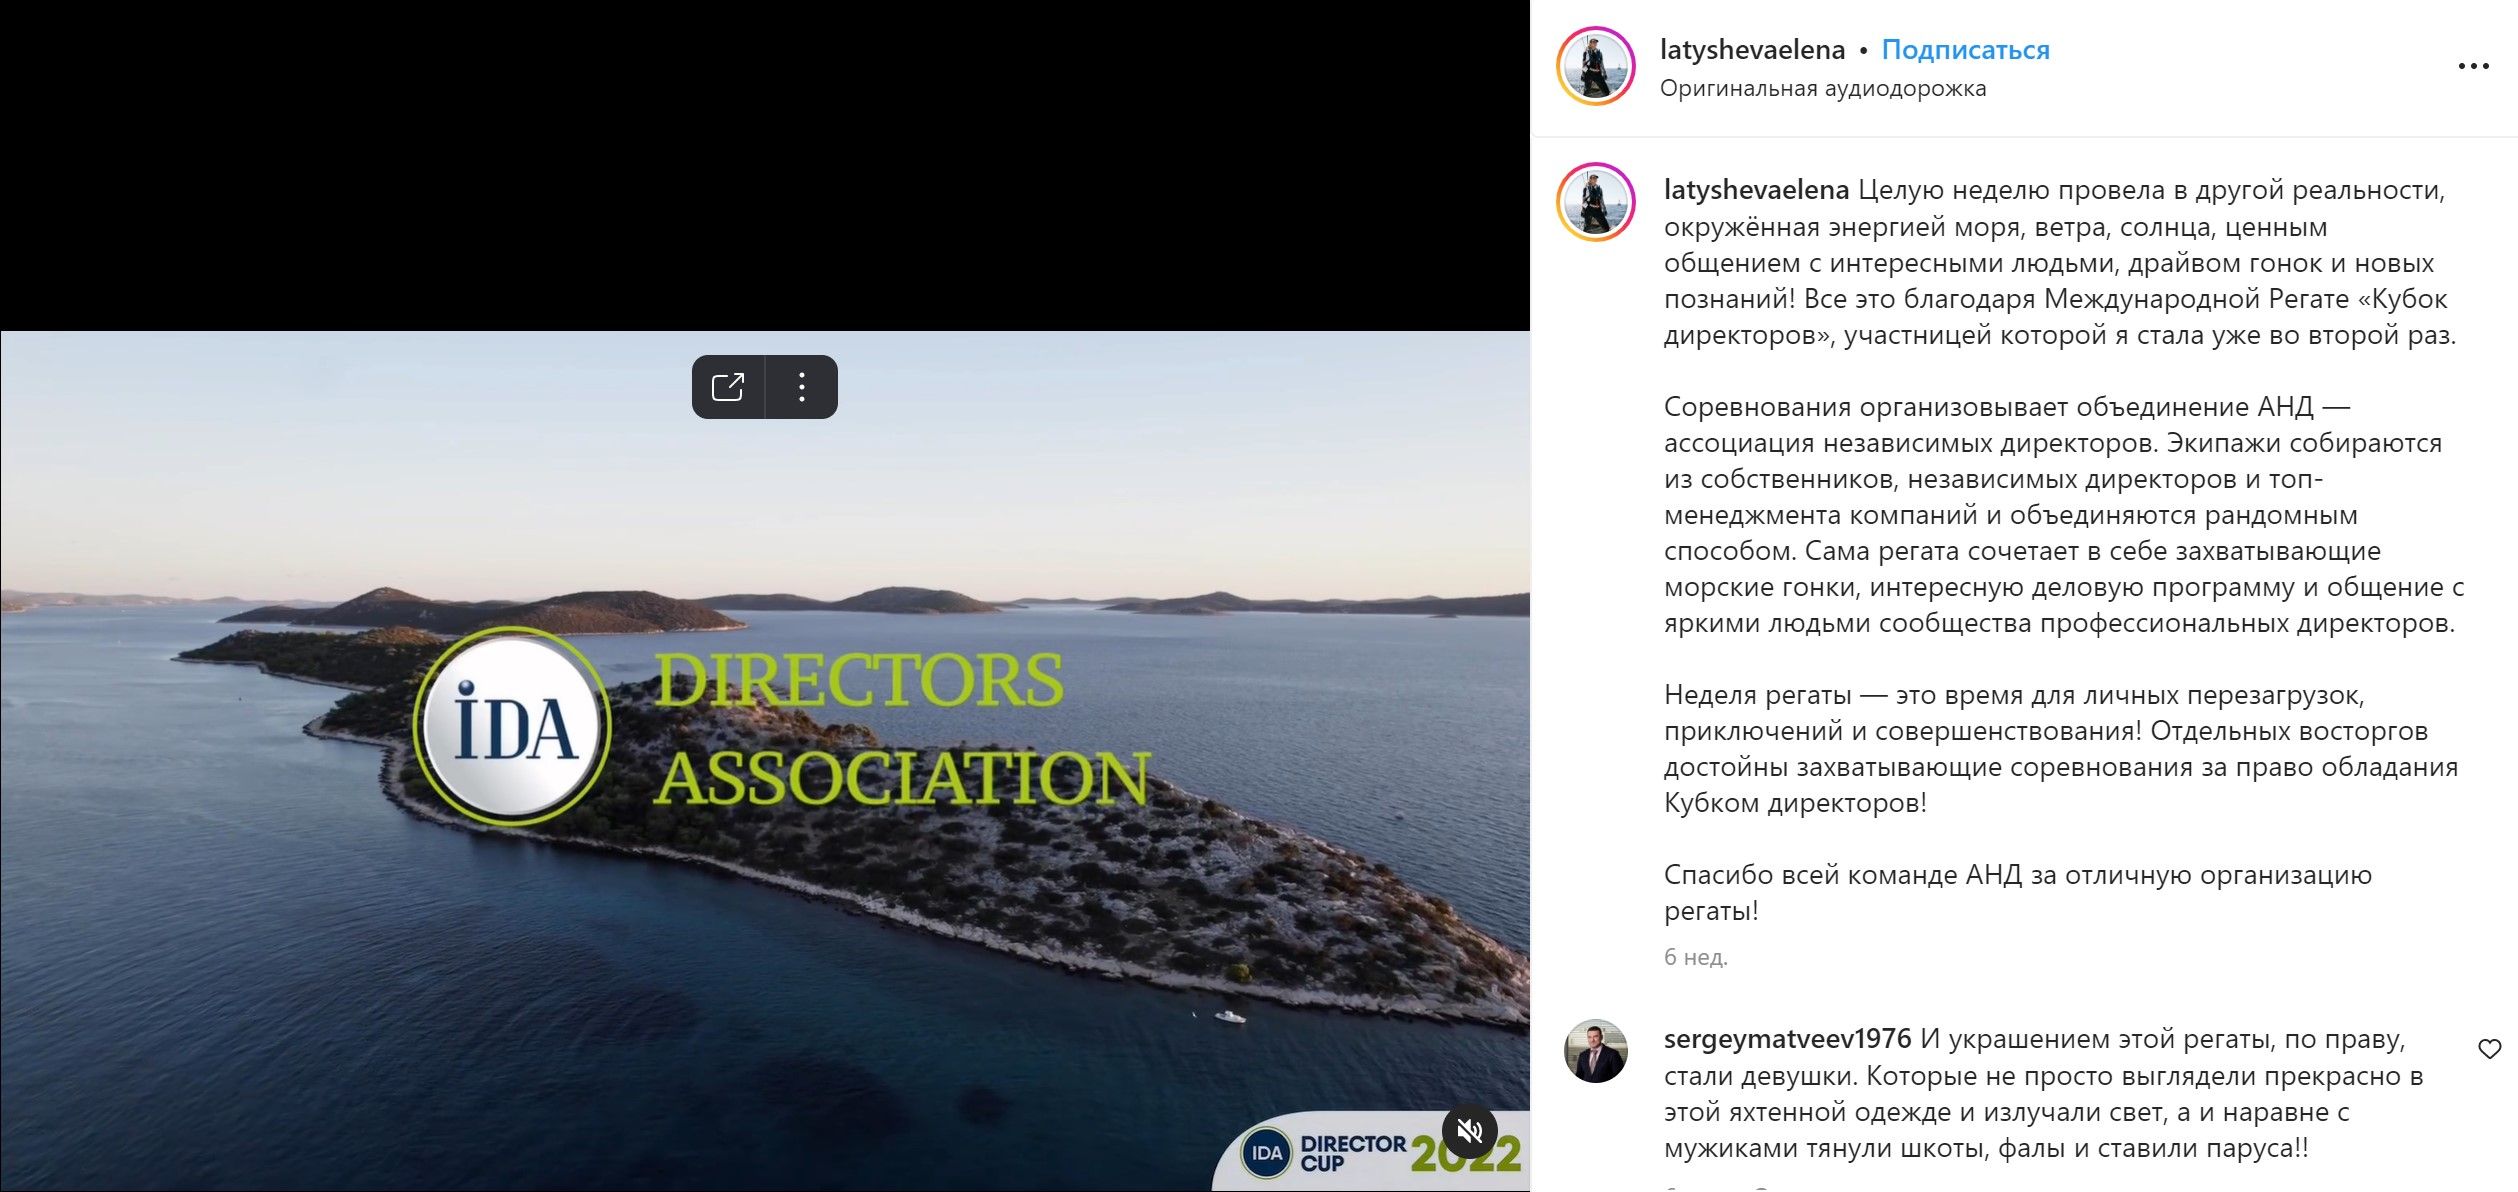The height and width of the screenshot is (1192, 2518).
Task: Click sergeymatveev1976 avatar picture
Action: point(1596,1051)
